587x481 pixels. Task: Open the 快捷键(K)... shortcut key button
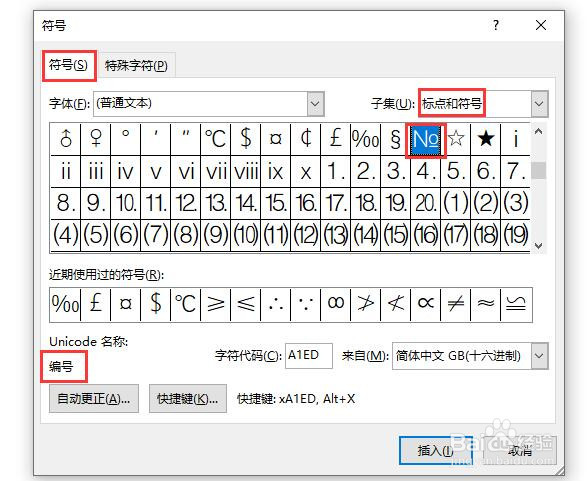click(x=188, y=399)
